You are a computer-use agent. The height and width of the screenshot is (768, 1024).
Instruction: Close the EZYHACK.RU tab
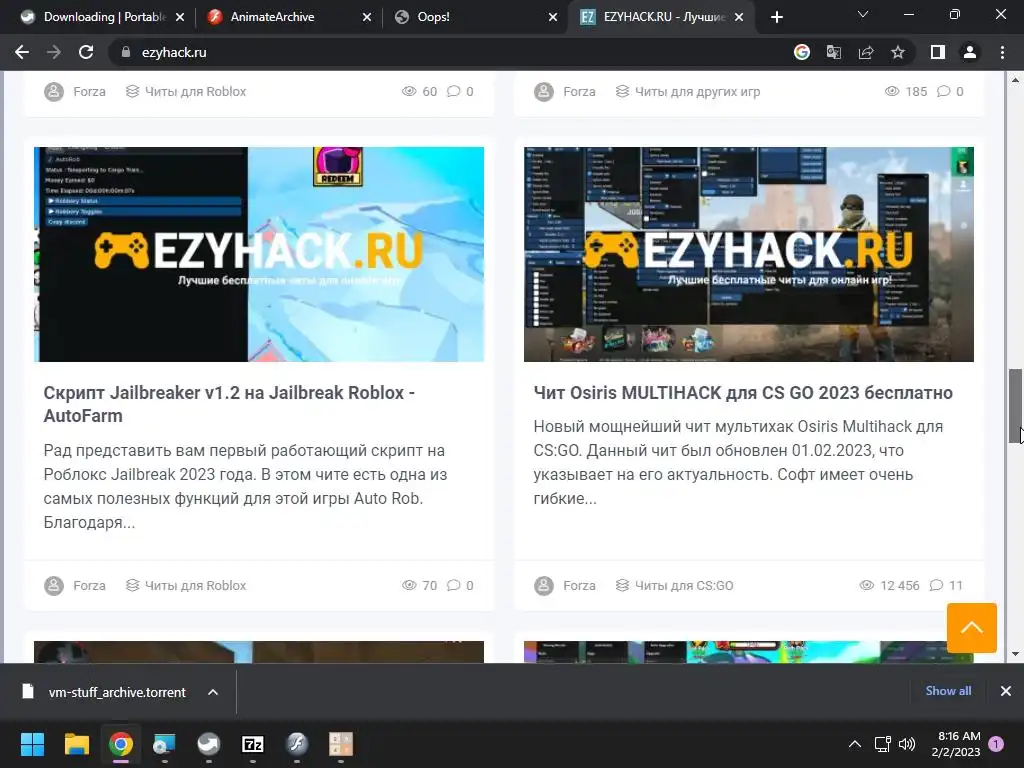(739, 17)
